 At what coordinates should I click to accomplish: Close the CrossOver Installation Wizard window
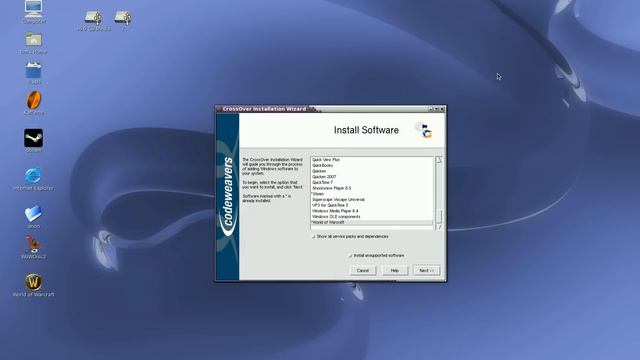click(x=442, y=109)
